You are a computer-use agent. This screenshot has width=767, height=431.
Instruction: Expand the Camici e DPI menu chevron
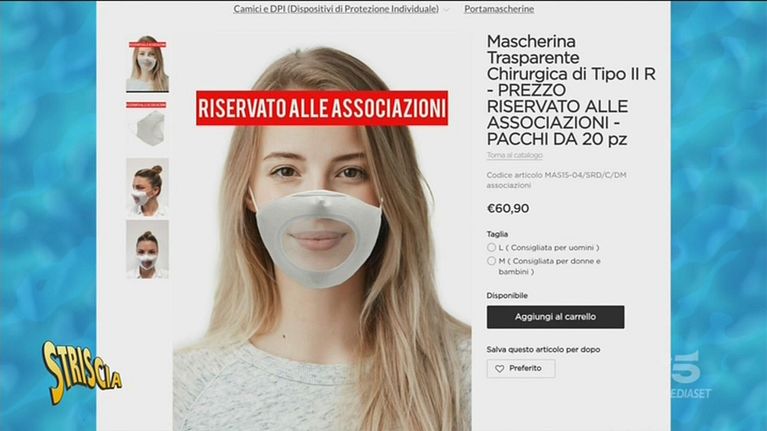[446, 10]
